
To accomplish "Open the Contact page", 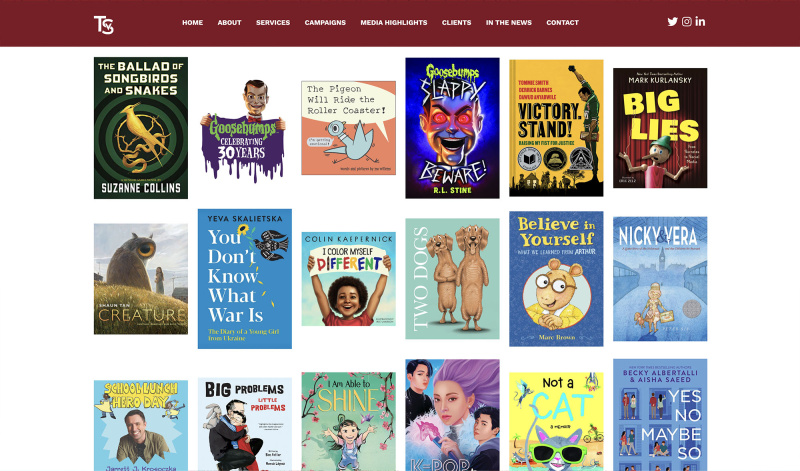I will 562,22.
